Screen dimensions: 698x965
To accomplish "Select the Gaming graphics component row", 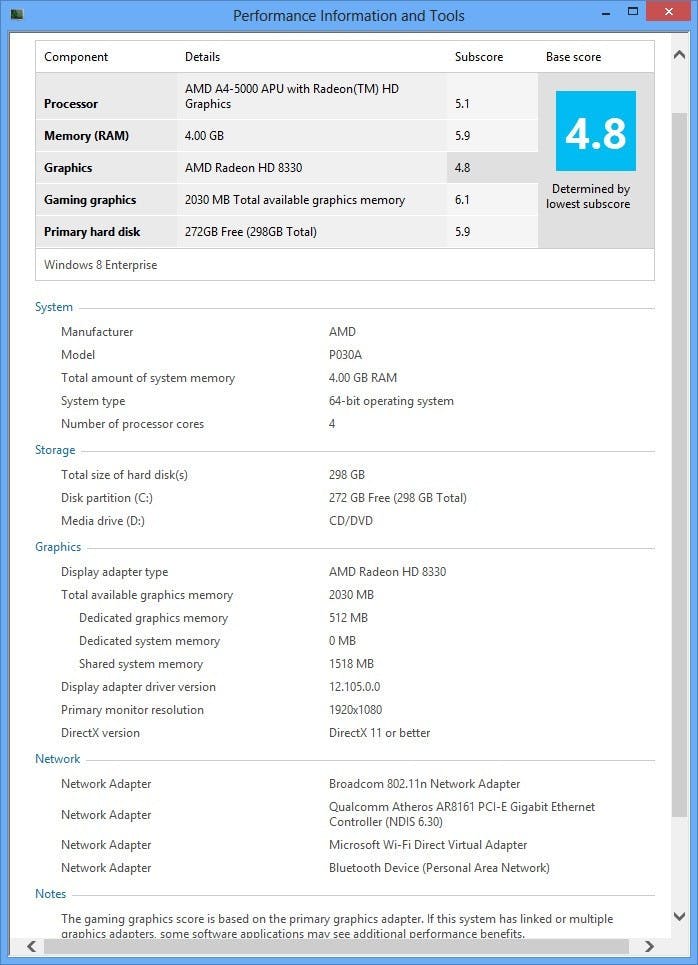I will (90, 200).
